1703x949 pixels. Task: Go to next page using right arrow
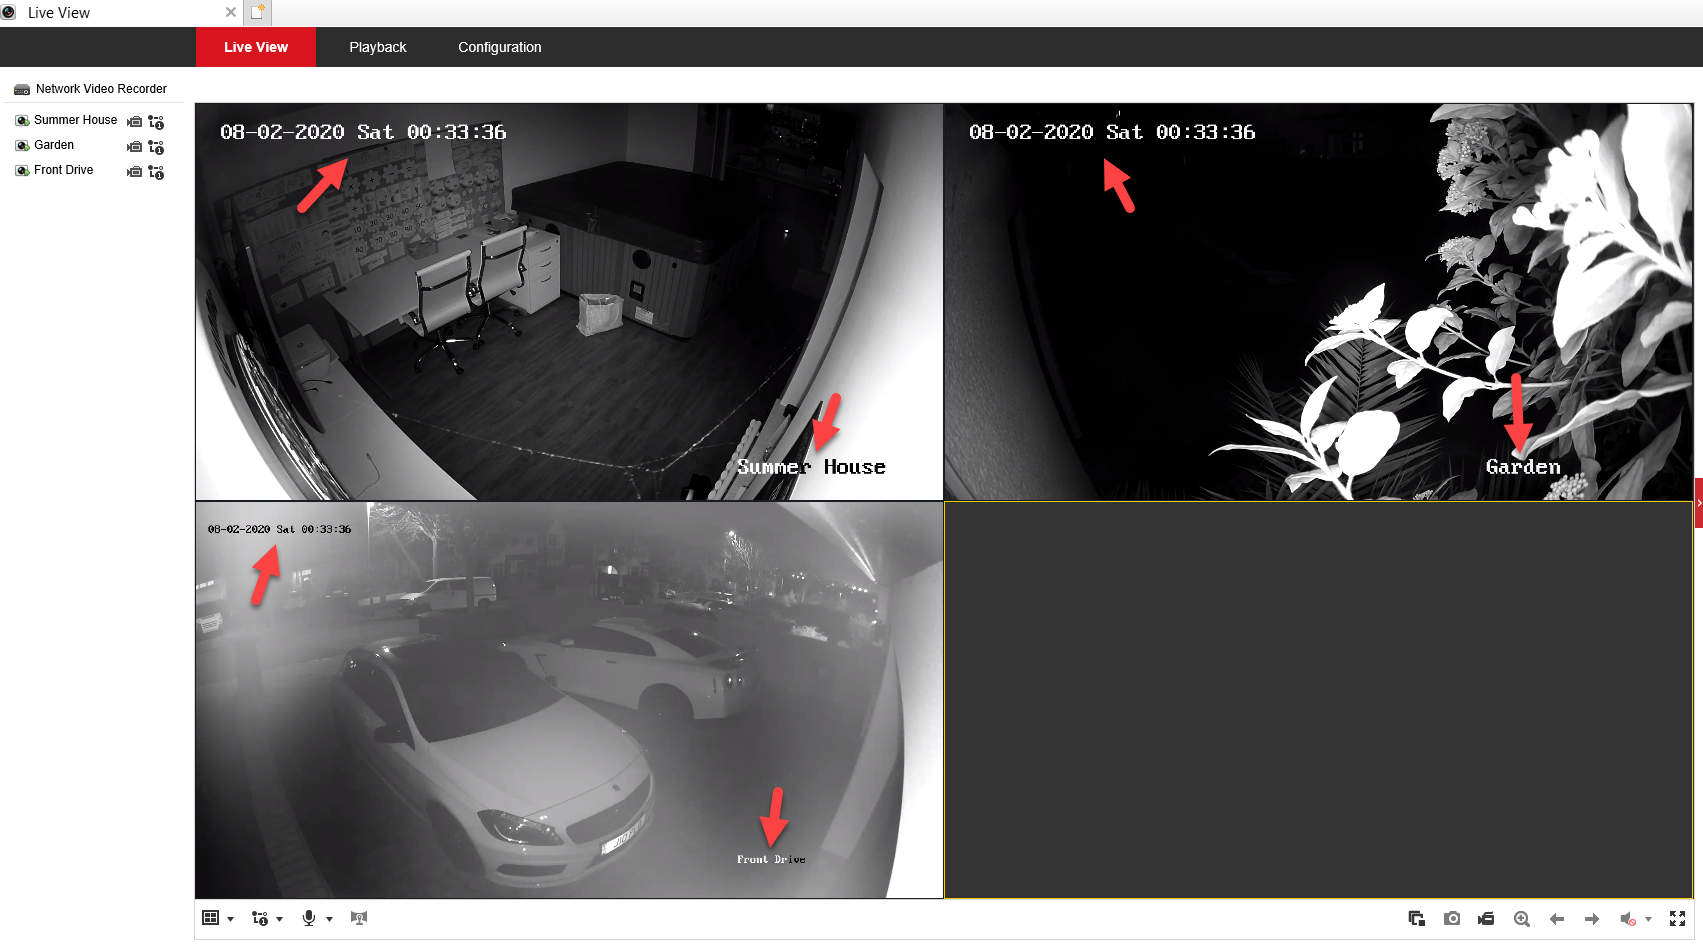1591,918
